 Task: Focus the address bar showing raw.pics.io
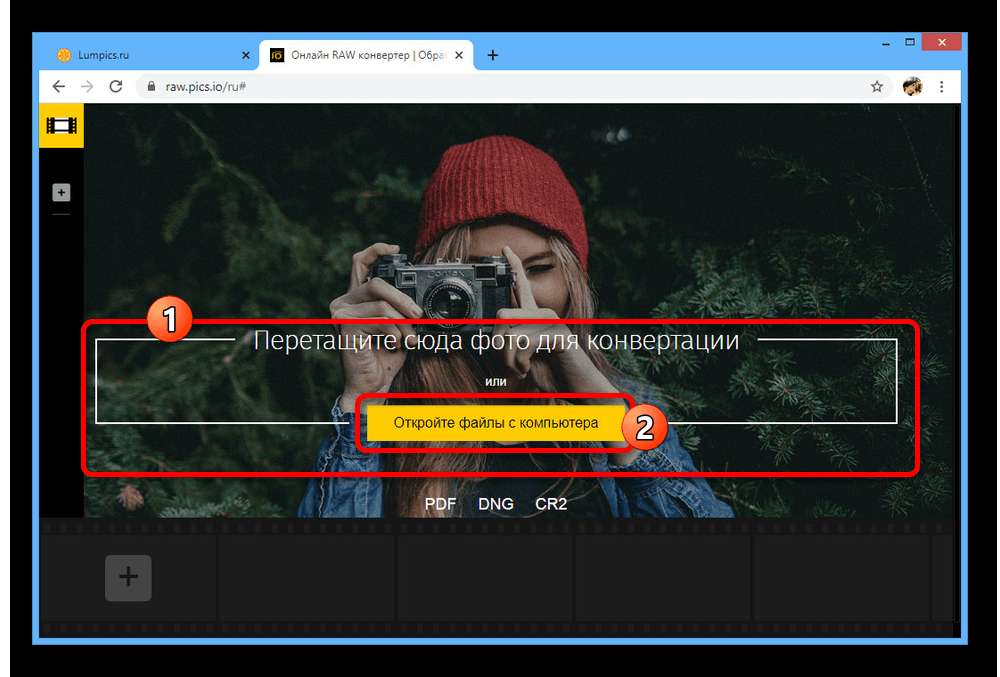click(x=500, y=87)
